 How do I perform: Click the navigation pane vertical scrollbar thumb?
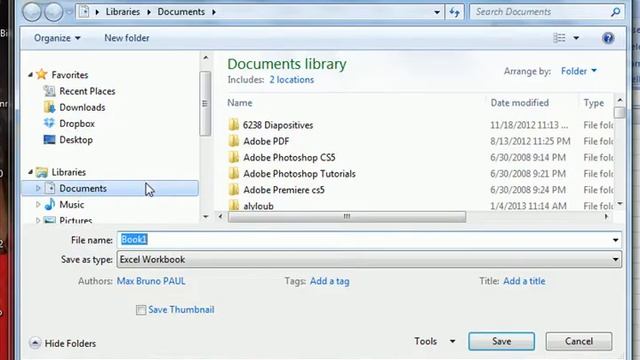(x=205, y=103)
